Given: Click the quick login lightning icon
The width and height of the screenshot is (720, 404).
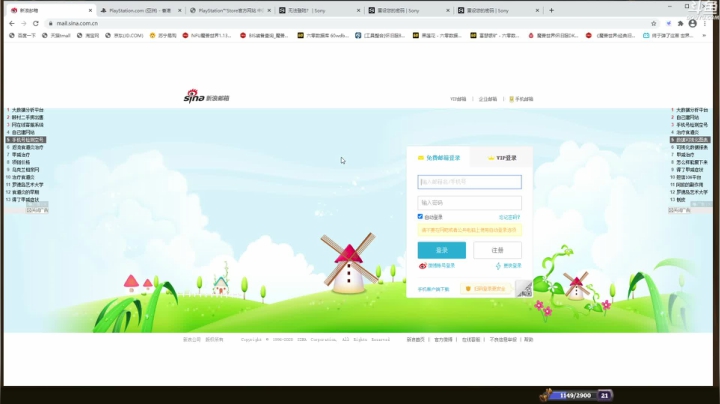Looking at the screenshot, I should tap(498, 266).
